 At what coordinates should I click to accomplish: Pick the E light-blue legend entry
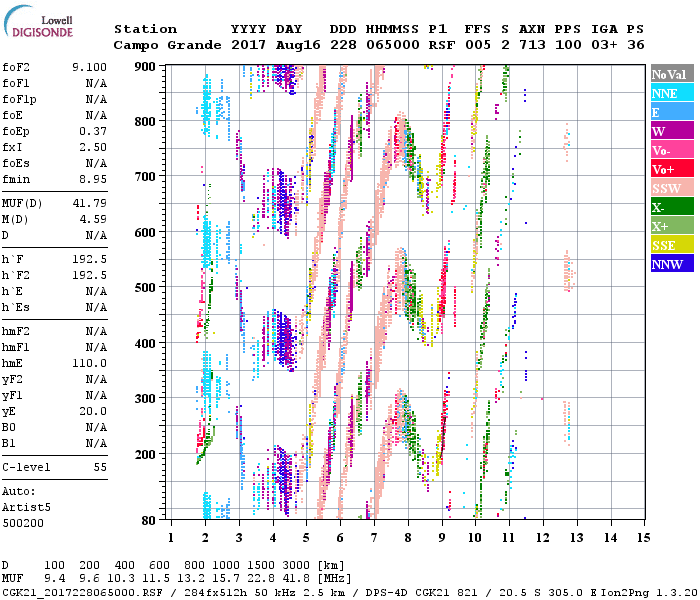pos(669,112)
